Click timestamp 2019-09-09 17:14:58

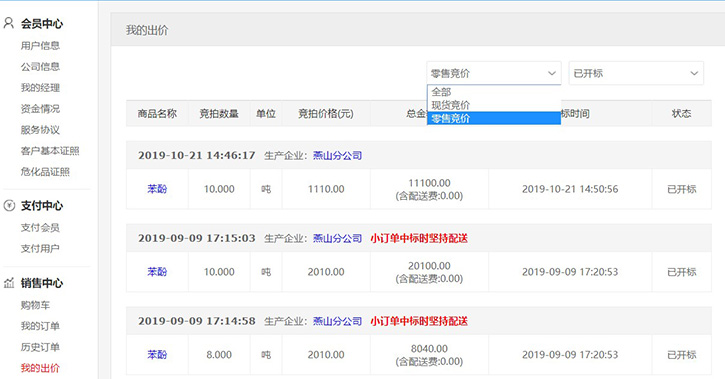[x=197, y=321]
